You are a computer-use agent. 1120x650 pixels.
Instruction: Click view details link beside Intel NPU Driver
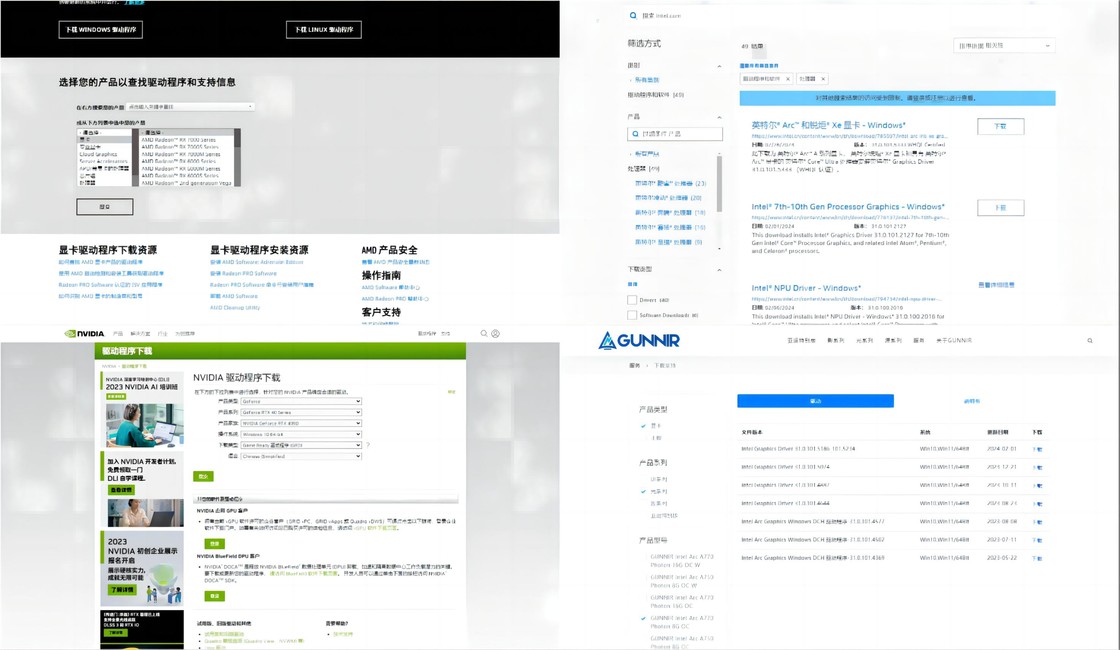tap(996, 285)
